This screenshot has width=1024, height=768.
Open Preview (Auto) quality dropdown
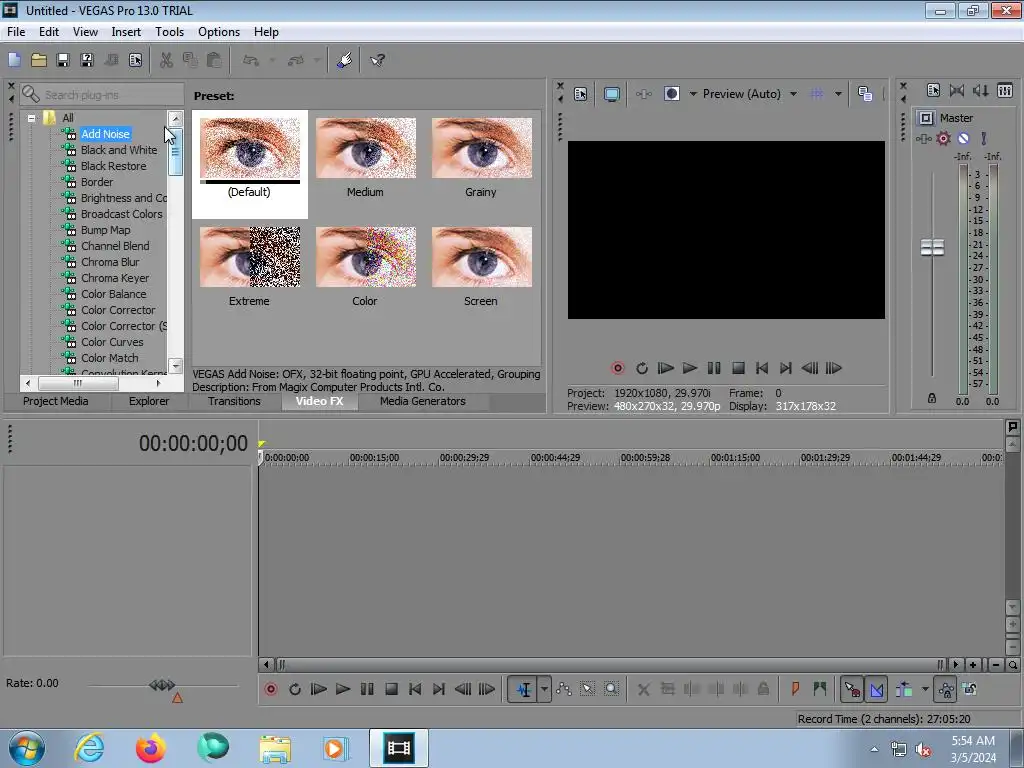click(x=793, y=94)
